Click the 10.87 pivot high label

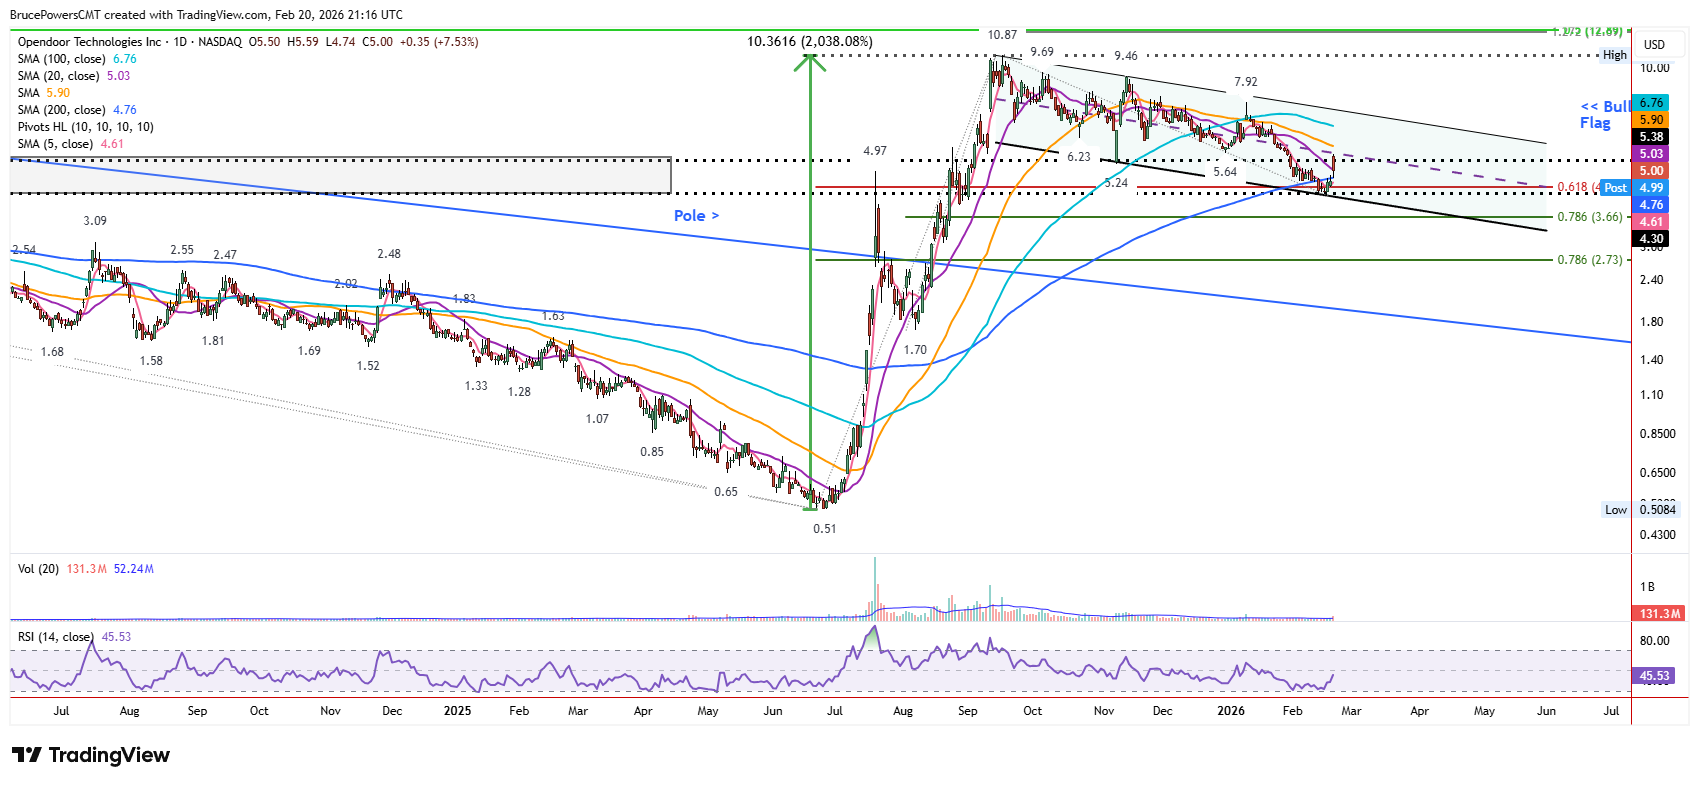click(1002, 35)
